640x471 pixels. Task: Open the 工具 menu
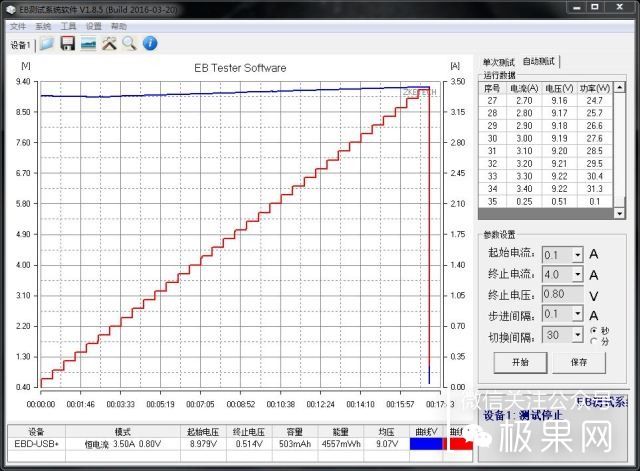click(x=69, y=27)
